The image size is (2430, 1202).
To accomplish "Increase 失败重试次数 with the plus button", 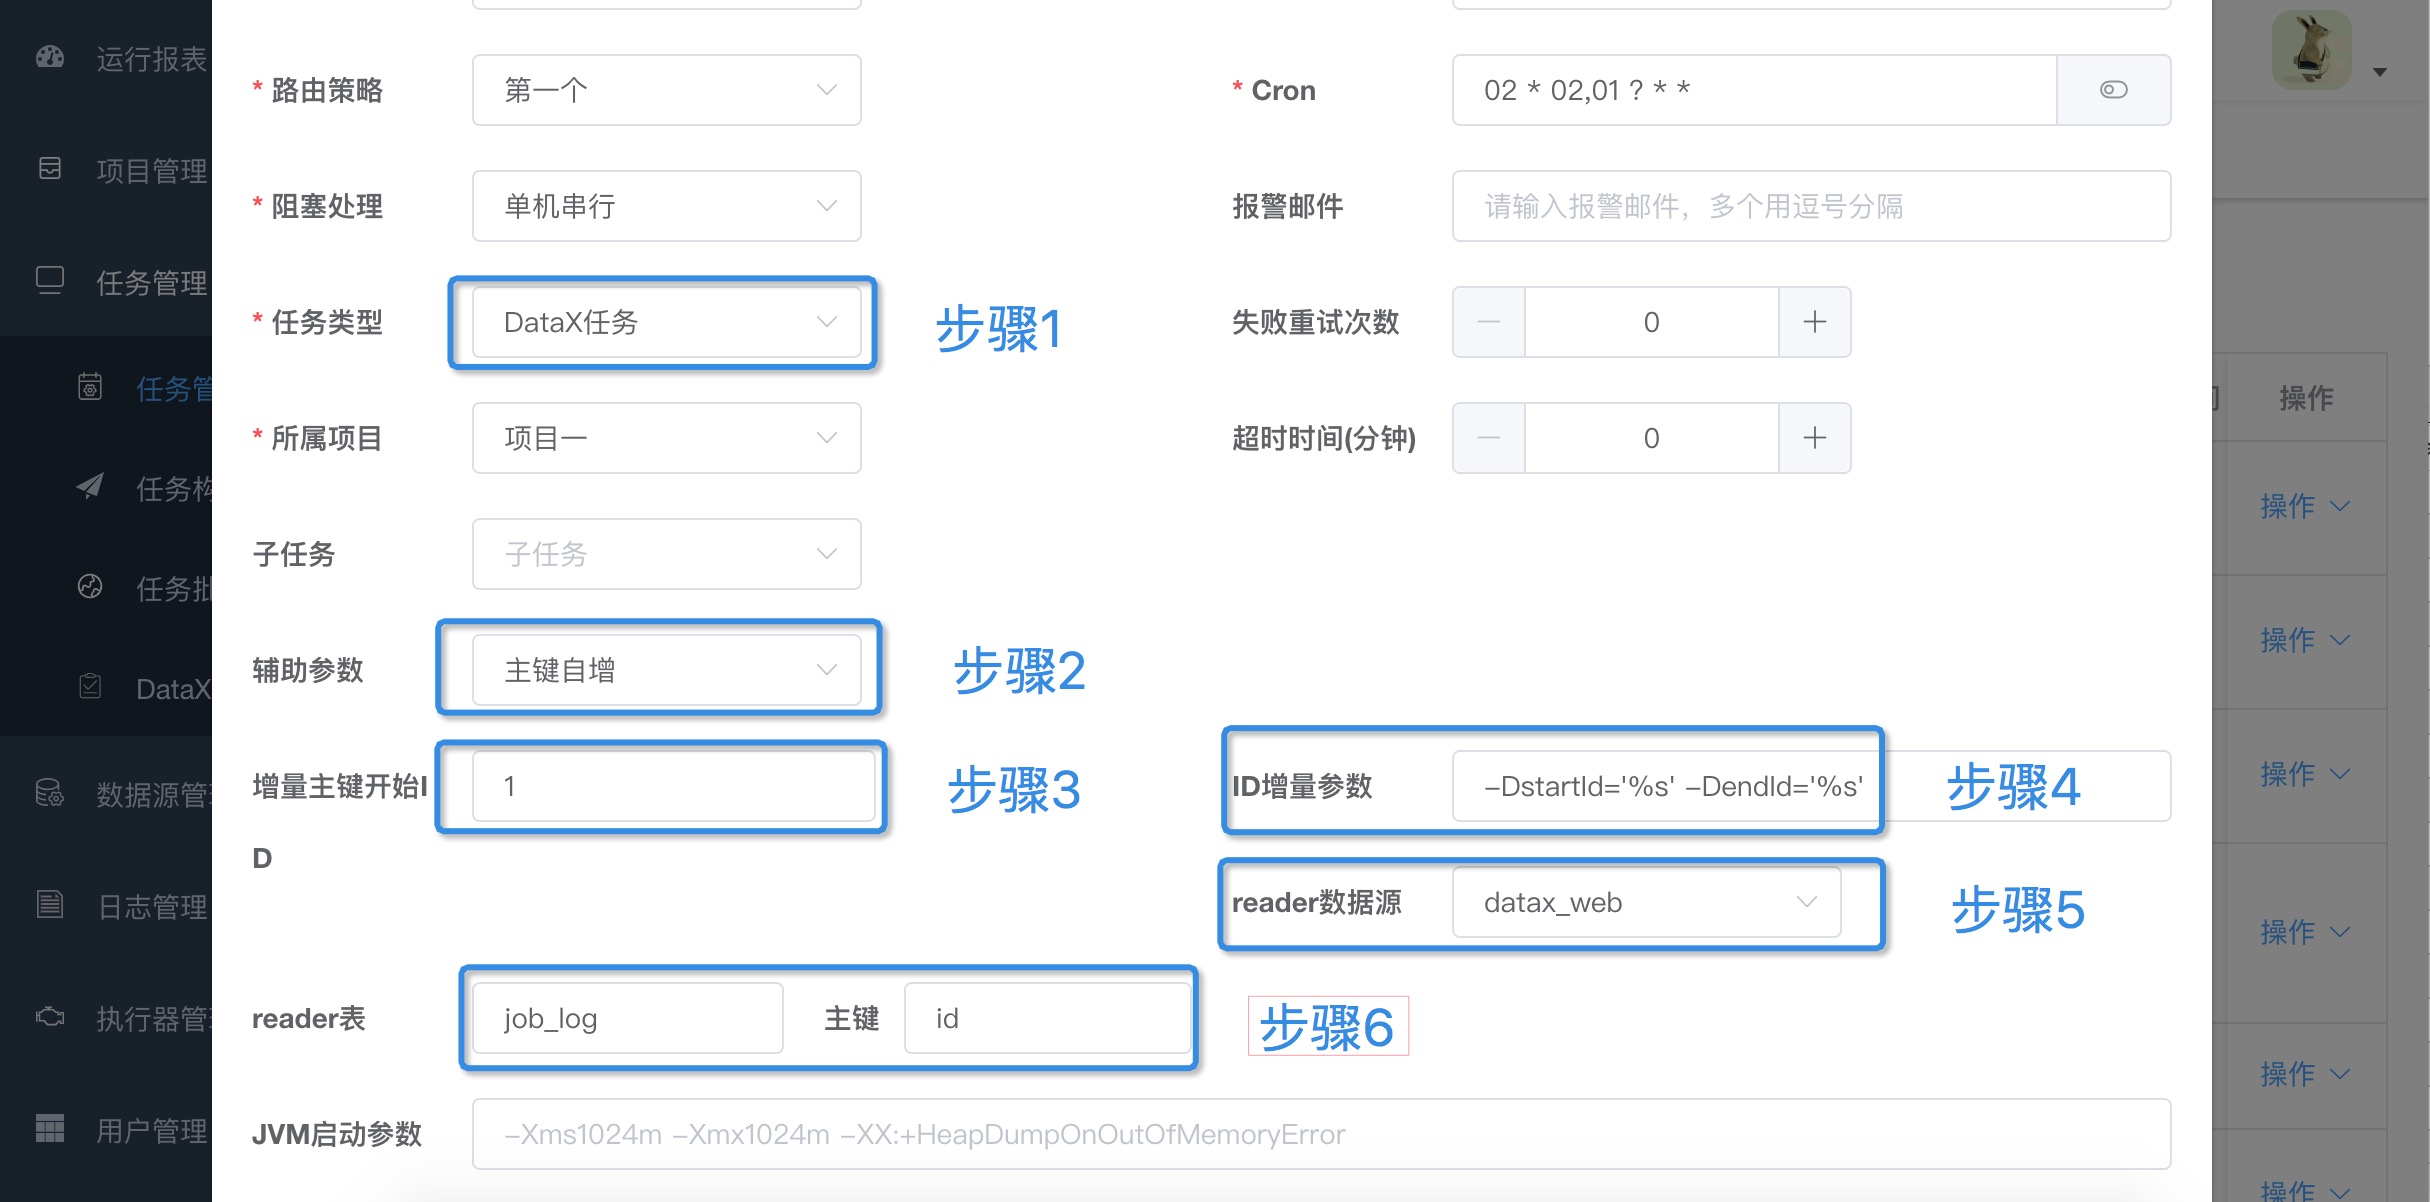I will 1815,322.
